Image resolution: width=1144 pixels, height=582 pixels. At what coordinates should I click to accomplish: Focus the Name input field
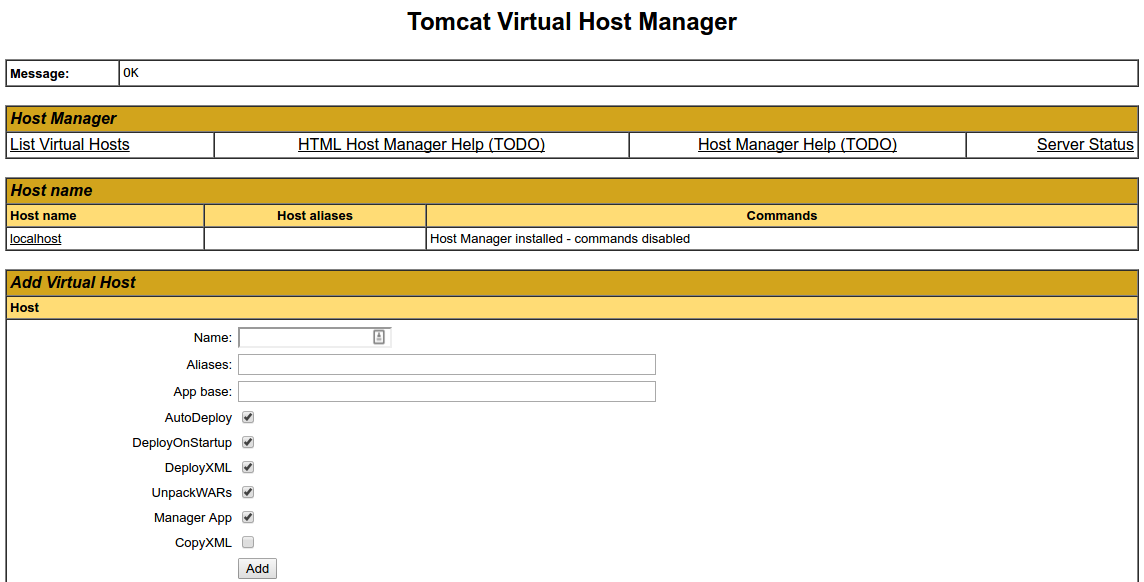click(314, 337)
